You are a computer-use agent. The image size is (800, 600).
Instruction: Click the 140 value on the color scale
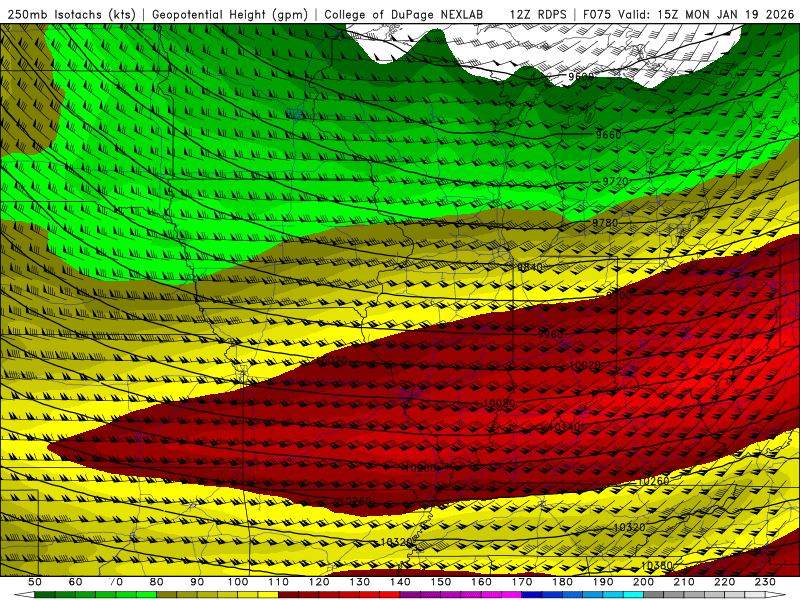pyautogui.click(x=401, y=582)
